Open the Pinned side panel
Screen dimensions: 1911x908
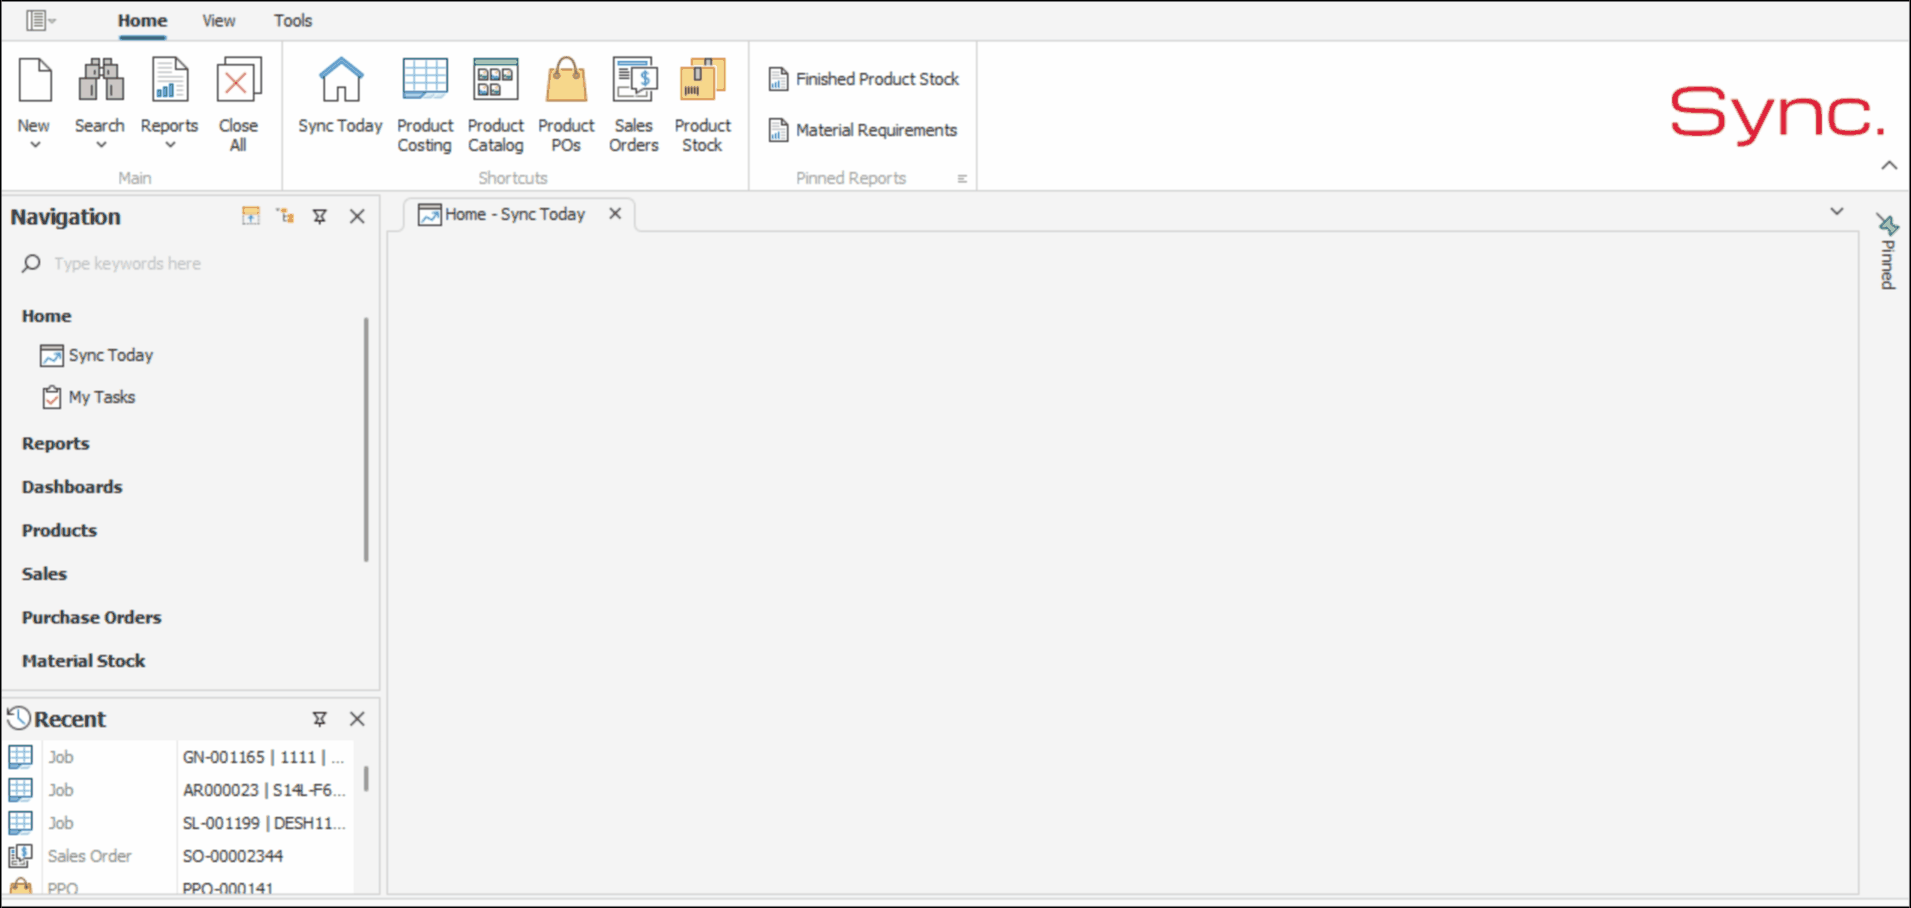pyautogui.click(x=1887, y=253)
